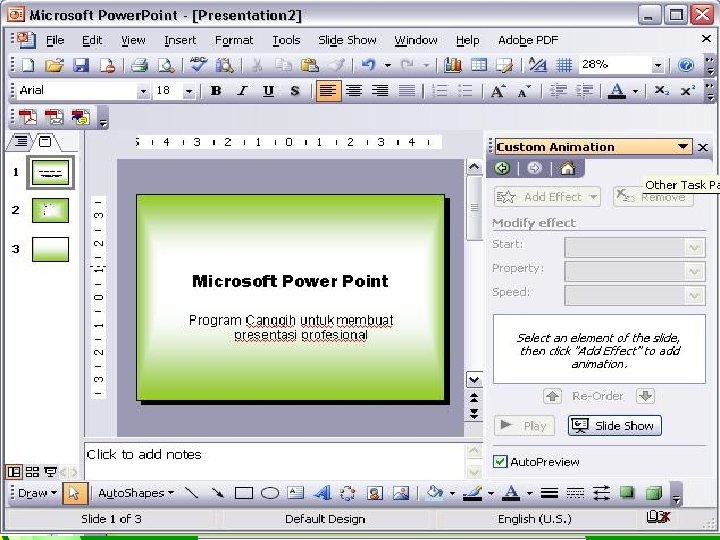Click the Paste clipboard icon
The height and width of the screenshot is (540, 720).
[309, 65]
